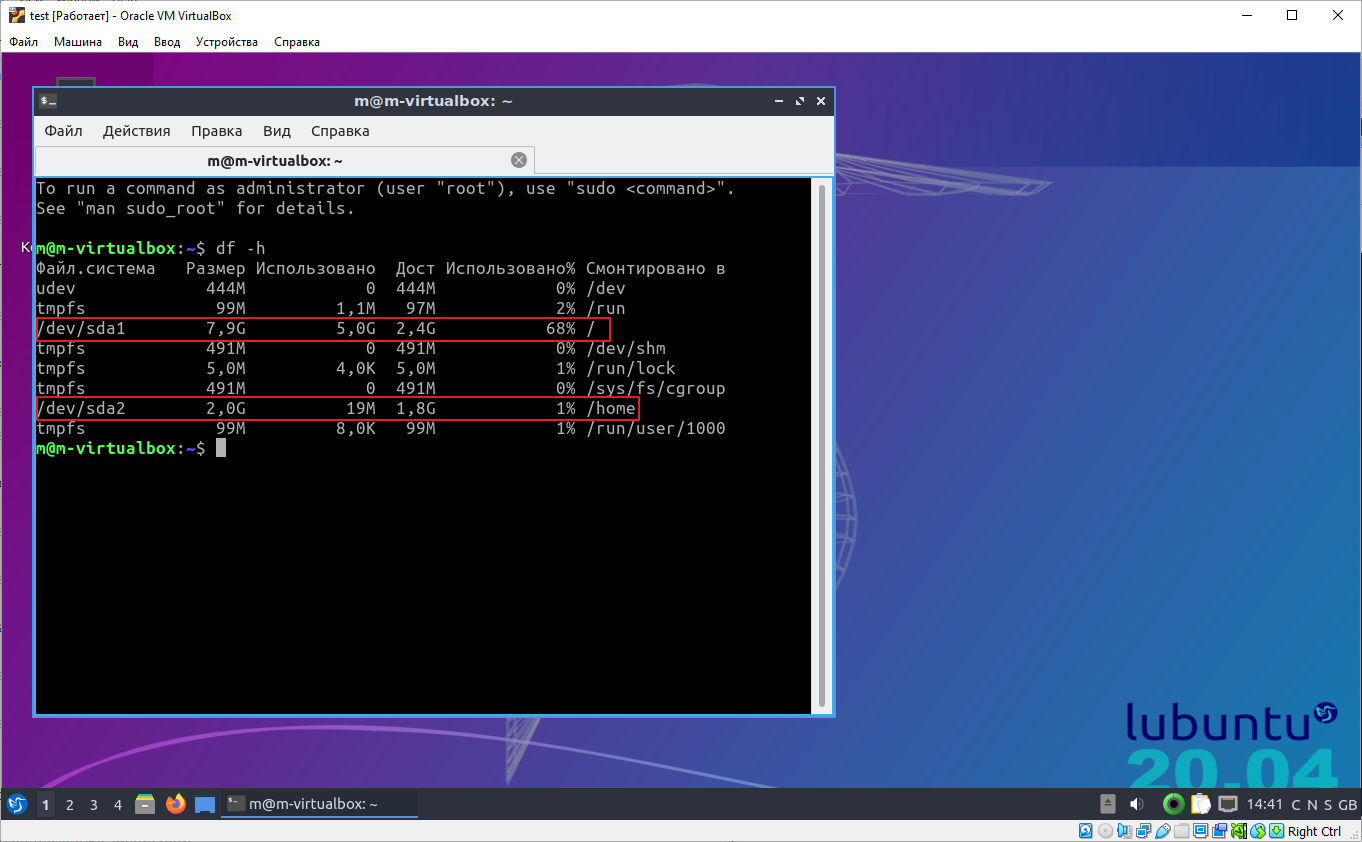Open terminal Справка menu
This screenshot has width=1362, height=842.
pos(340,131)
